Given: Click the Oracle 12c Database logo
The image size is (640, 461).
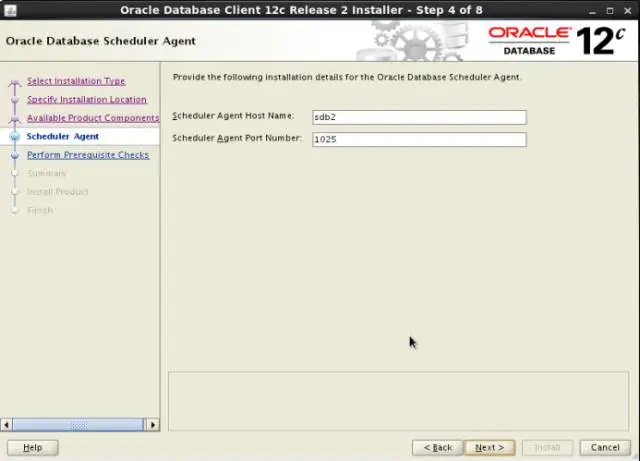Looking at the screenshot, I should [557, 41].
